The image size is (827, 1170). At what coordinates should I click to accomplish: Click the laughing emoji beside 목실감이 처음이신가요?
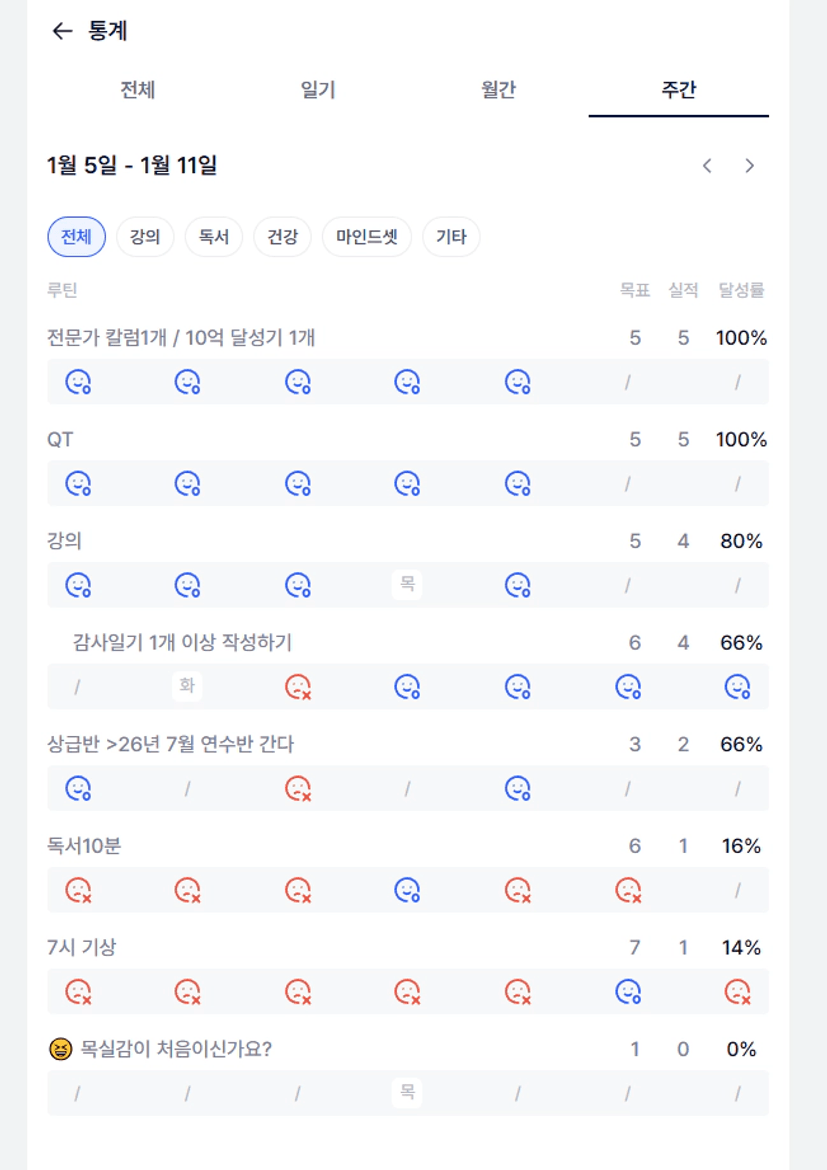coord(60,1050)
